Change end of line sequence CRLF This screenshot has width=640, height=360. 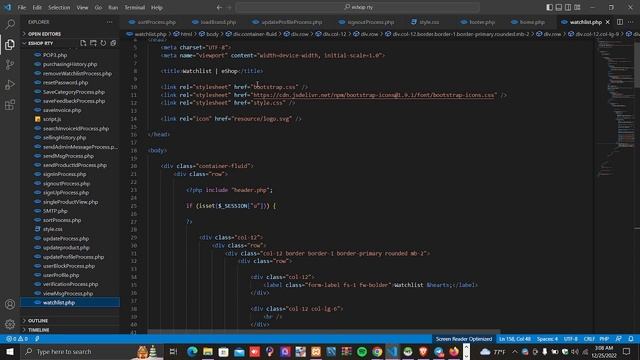click(x=589, y=339)
